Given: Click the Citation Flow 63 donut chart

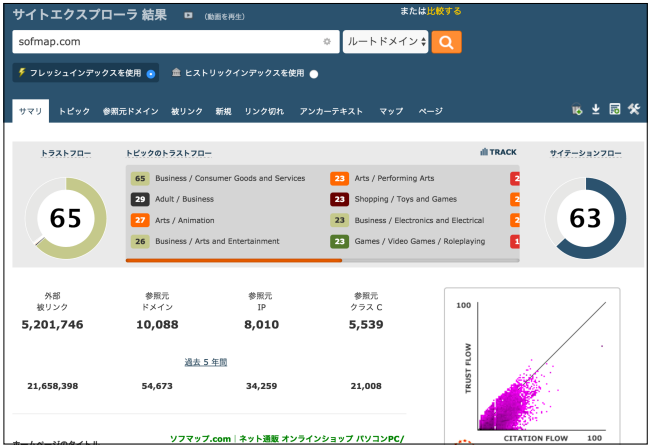Looking at the screenshot, I should 585,218.
